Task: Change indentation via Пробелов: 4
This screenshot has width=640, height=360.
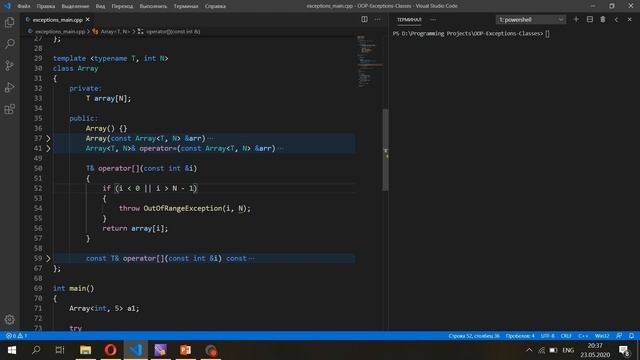Action: (520, 336)
